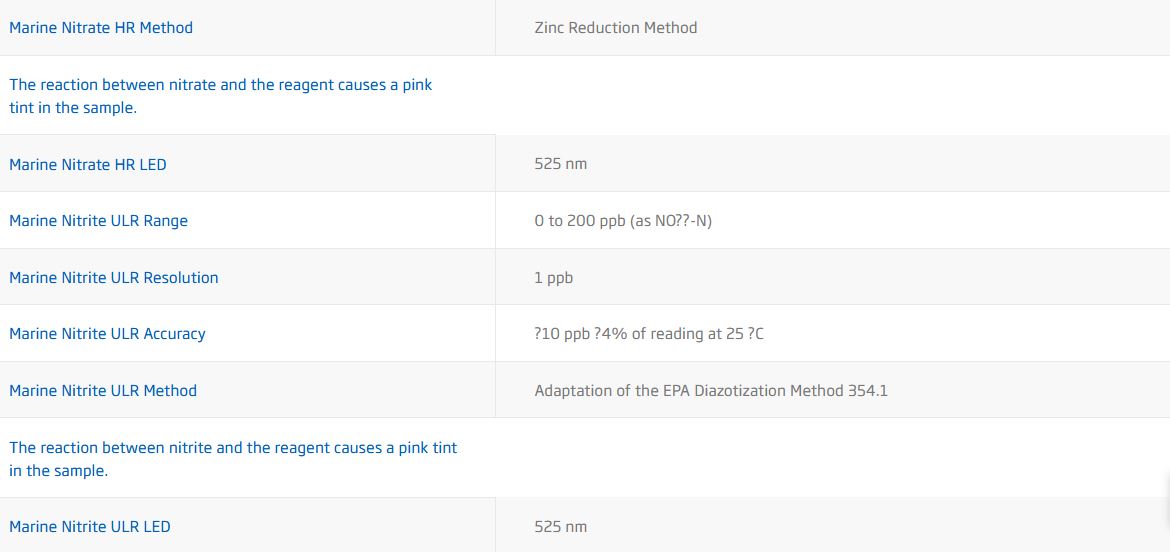Viewport: 1170px width, 552px height.
Task: Click 'tint in the sample.' under nitrate
Action: click(x=73, y=108)
